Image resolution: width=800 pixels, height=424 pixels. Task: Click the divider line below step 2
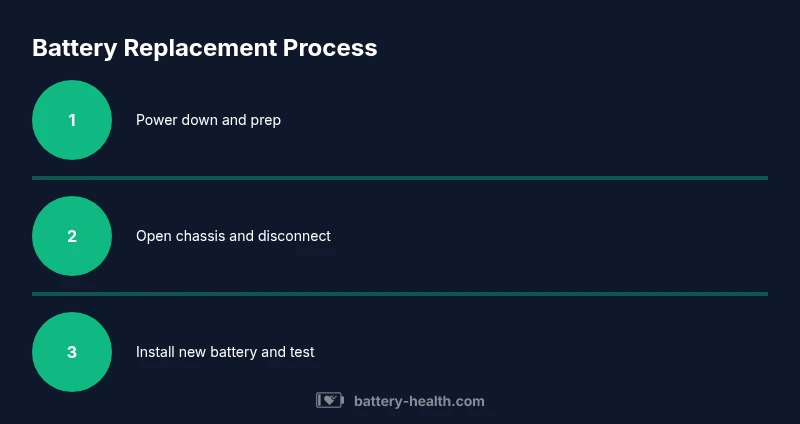coord(400,294)
